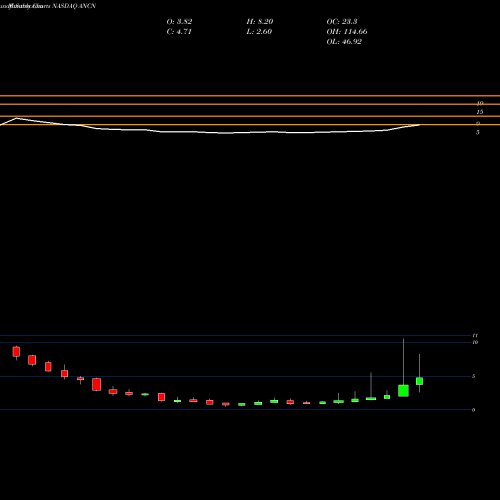Click the first red candlestick on the left

pyautogui.click(x=16, y=352)
